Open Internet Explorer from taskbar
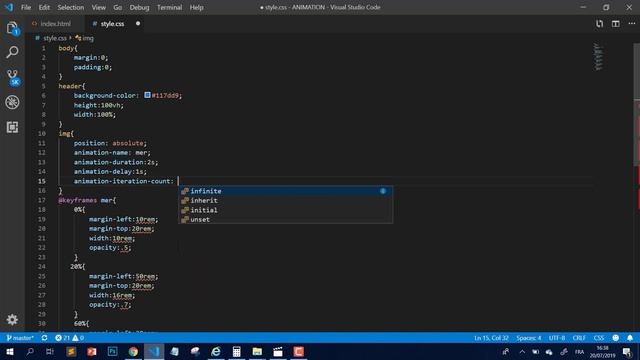The image size is (640, 360). tap(216, 351)
